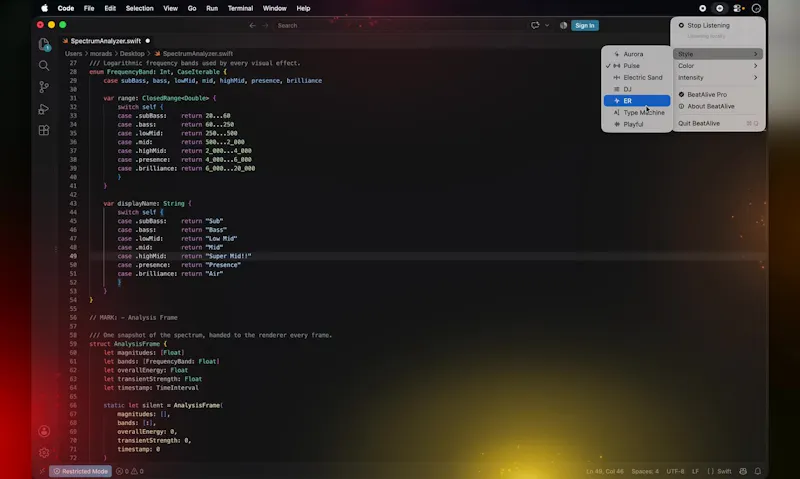Open the Selection menu

[x=139, y=8]
